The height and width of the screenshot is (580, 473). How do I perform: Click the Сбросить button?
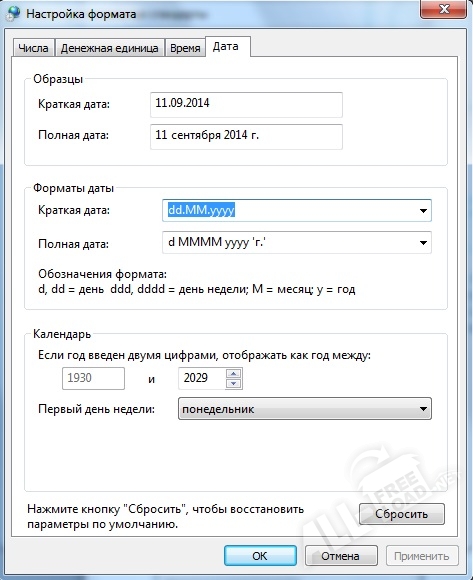pos(402,514)
